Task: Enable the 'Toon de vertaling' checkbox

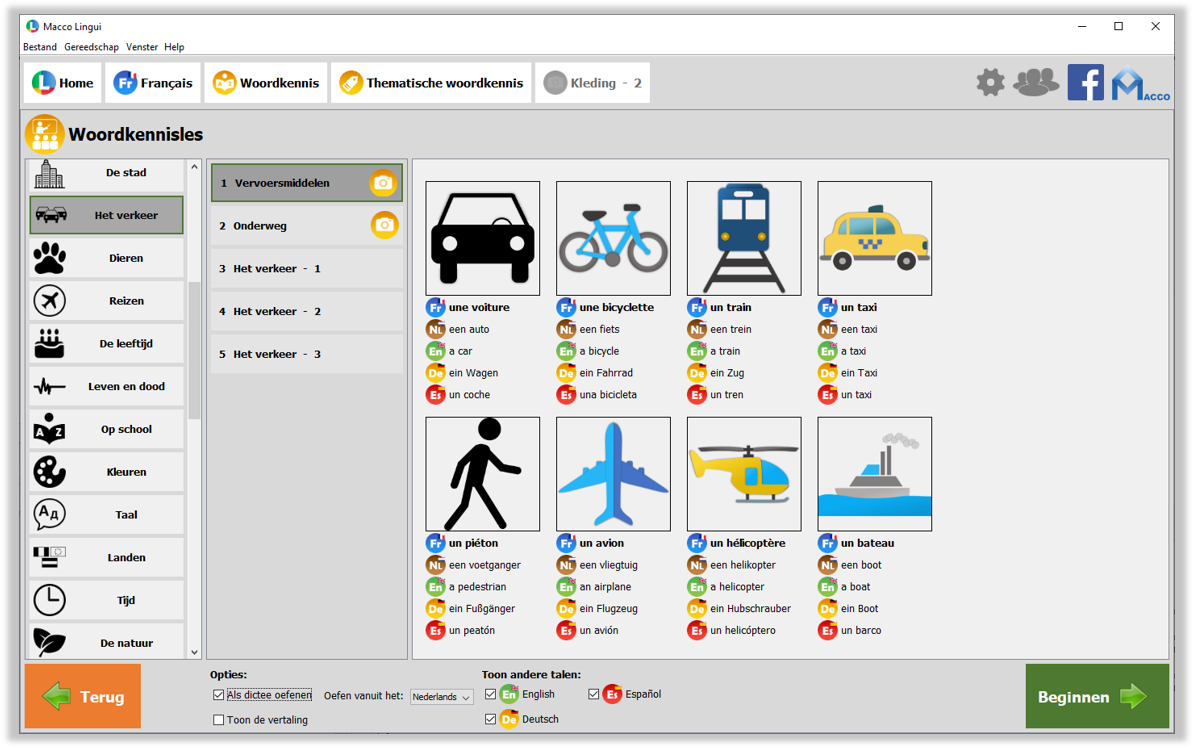Action: click(x=219, y=720)
